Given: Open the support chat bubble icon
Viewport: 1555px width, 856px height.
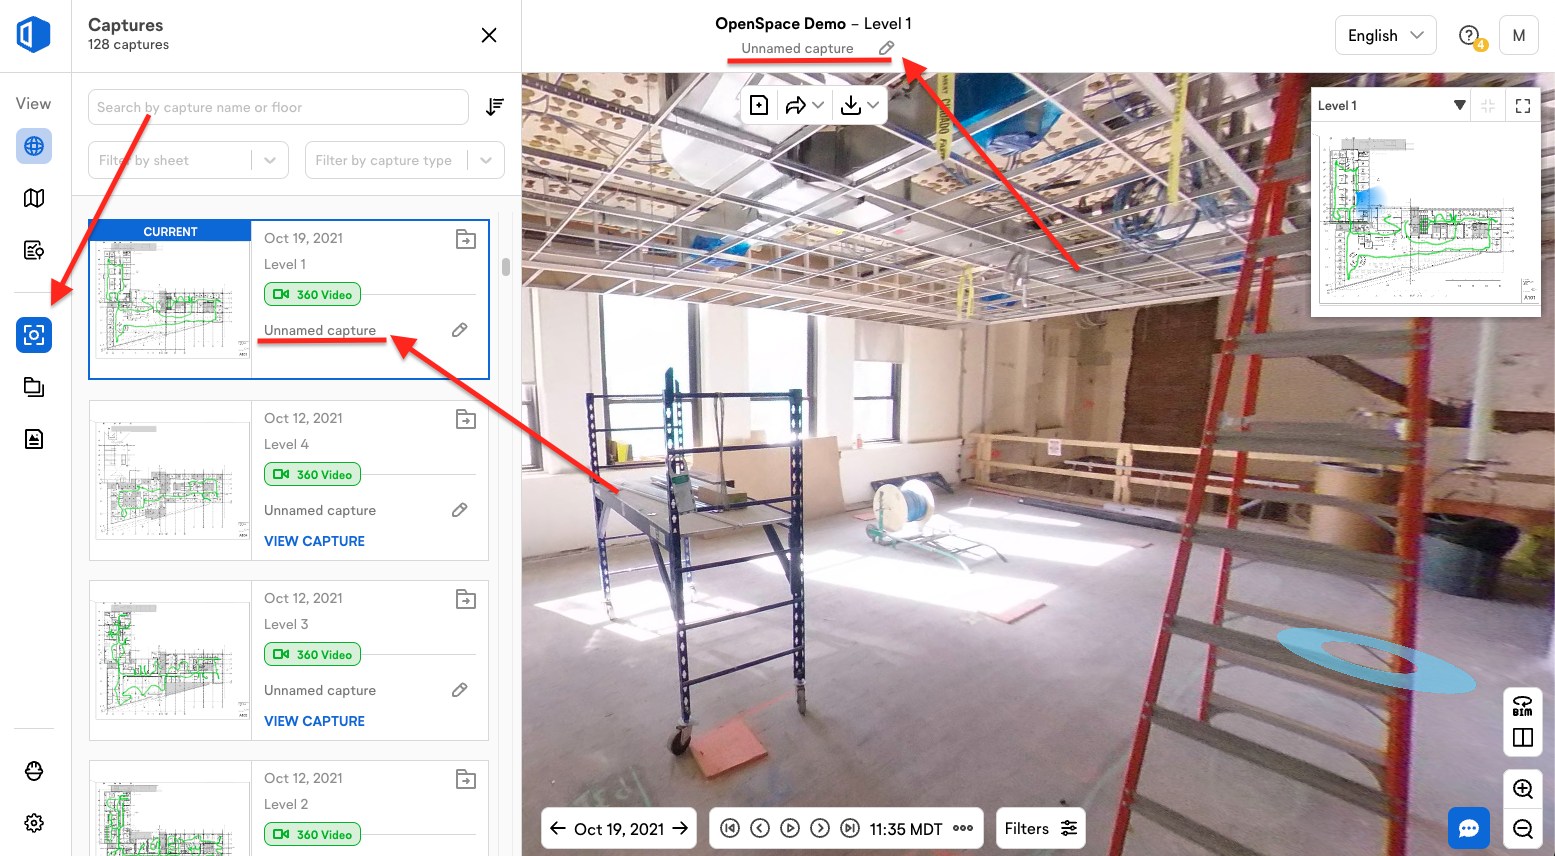Looking at the screenshot, I should coord(1469,828).
